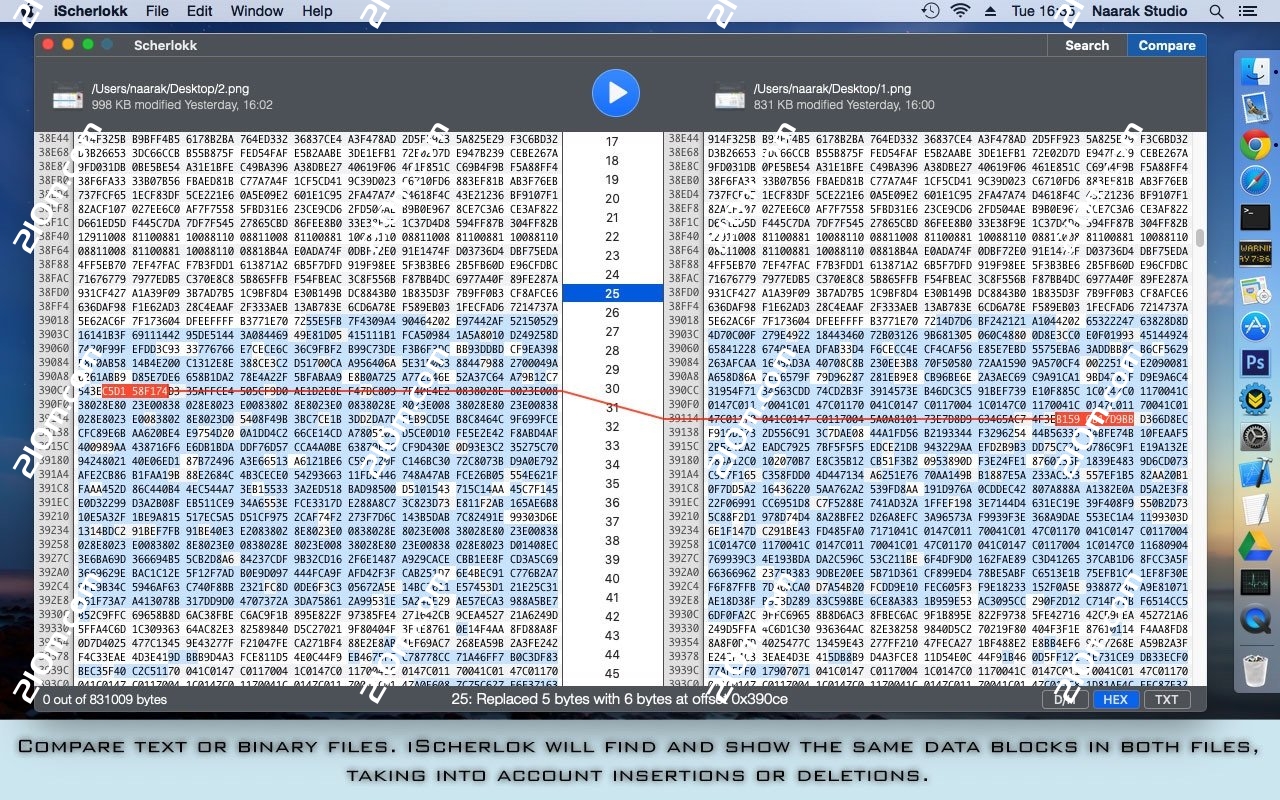Screen dimensions: 1280x800
Task: Open System Preferences from the Dock
Action: 1255,436
